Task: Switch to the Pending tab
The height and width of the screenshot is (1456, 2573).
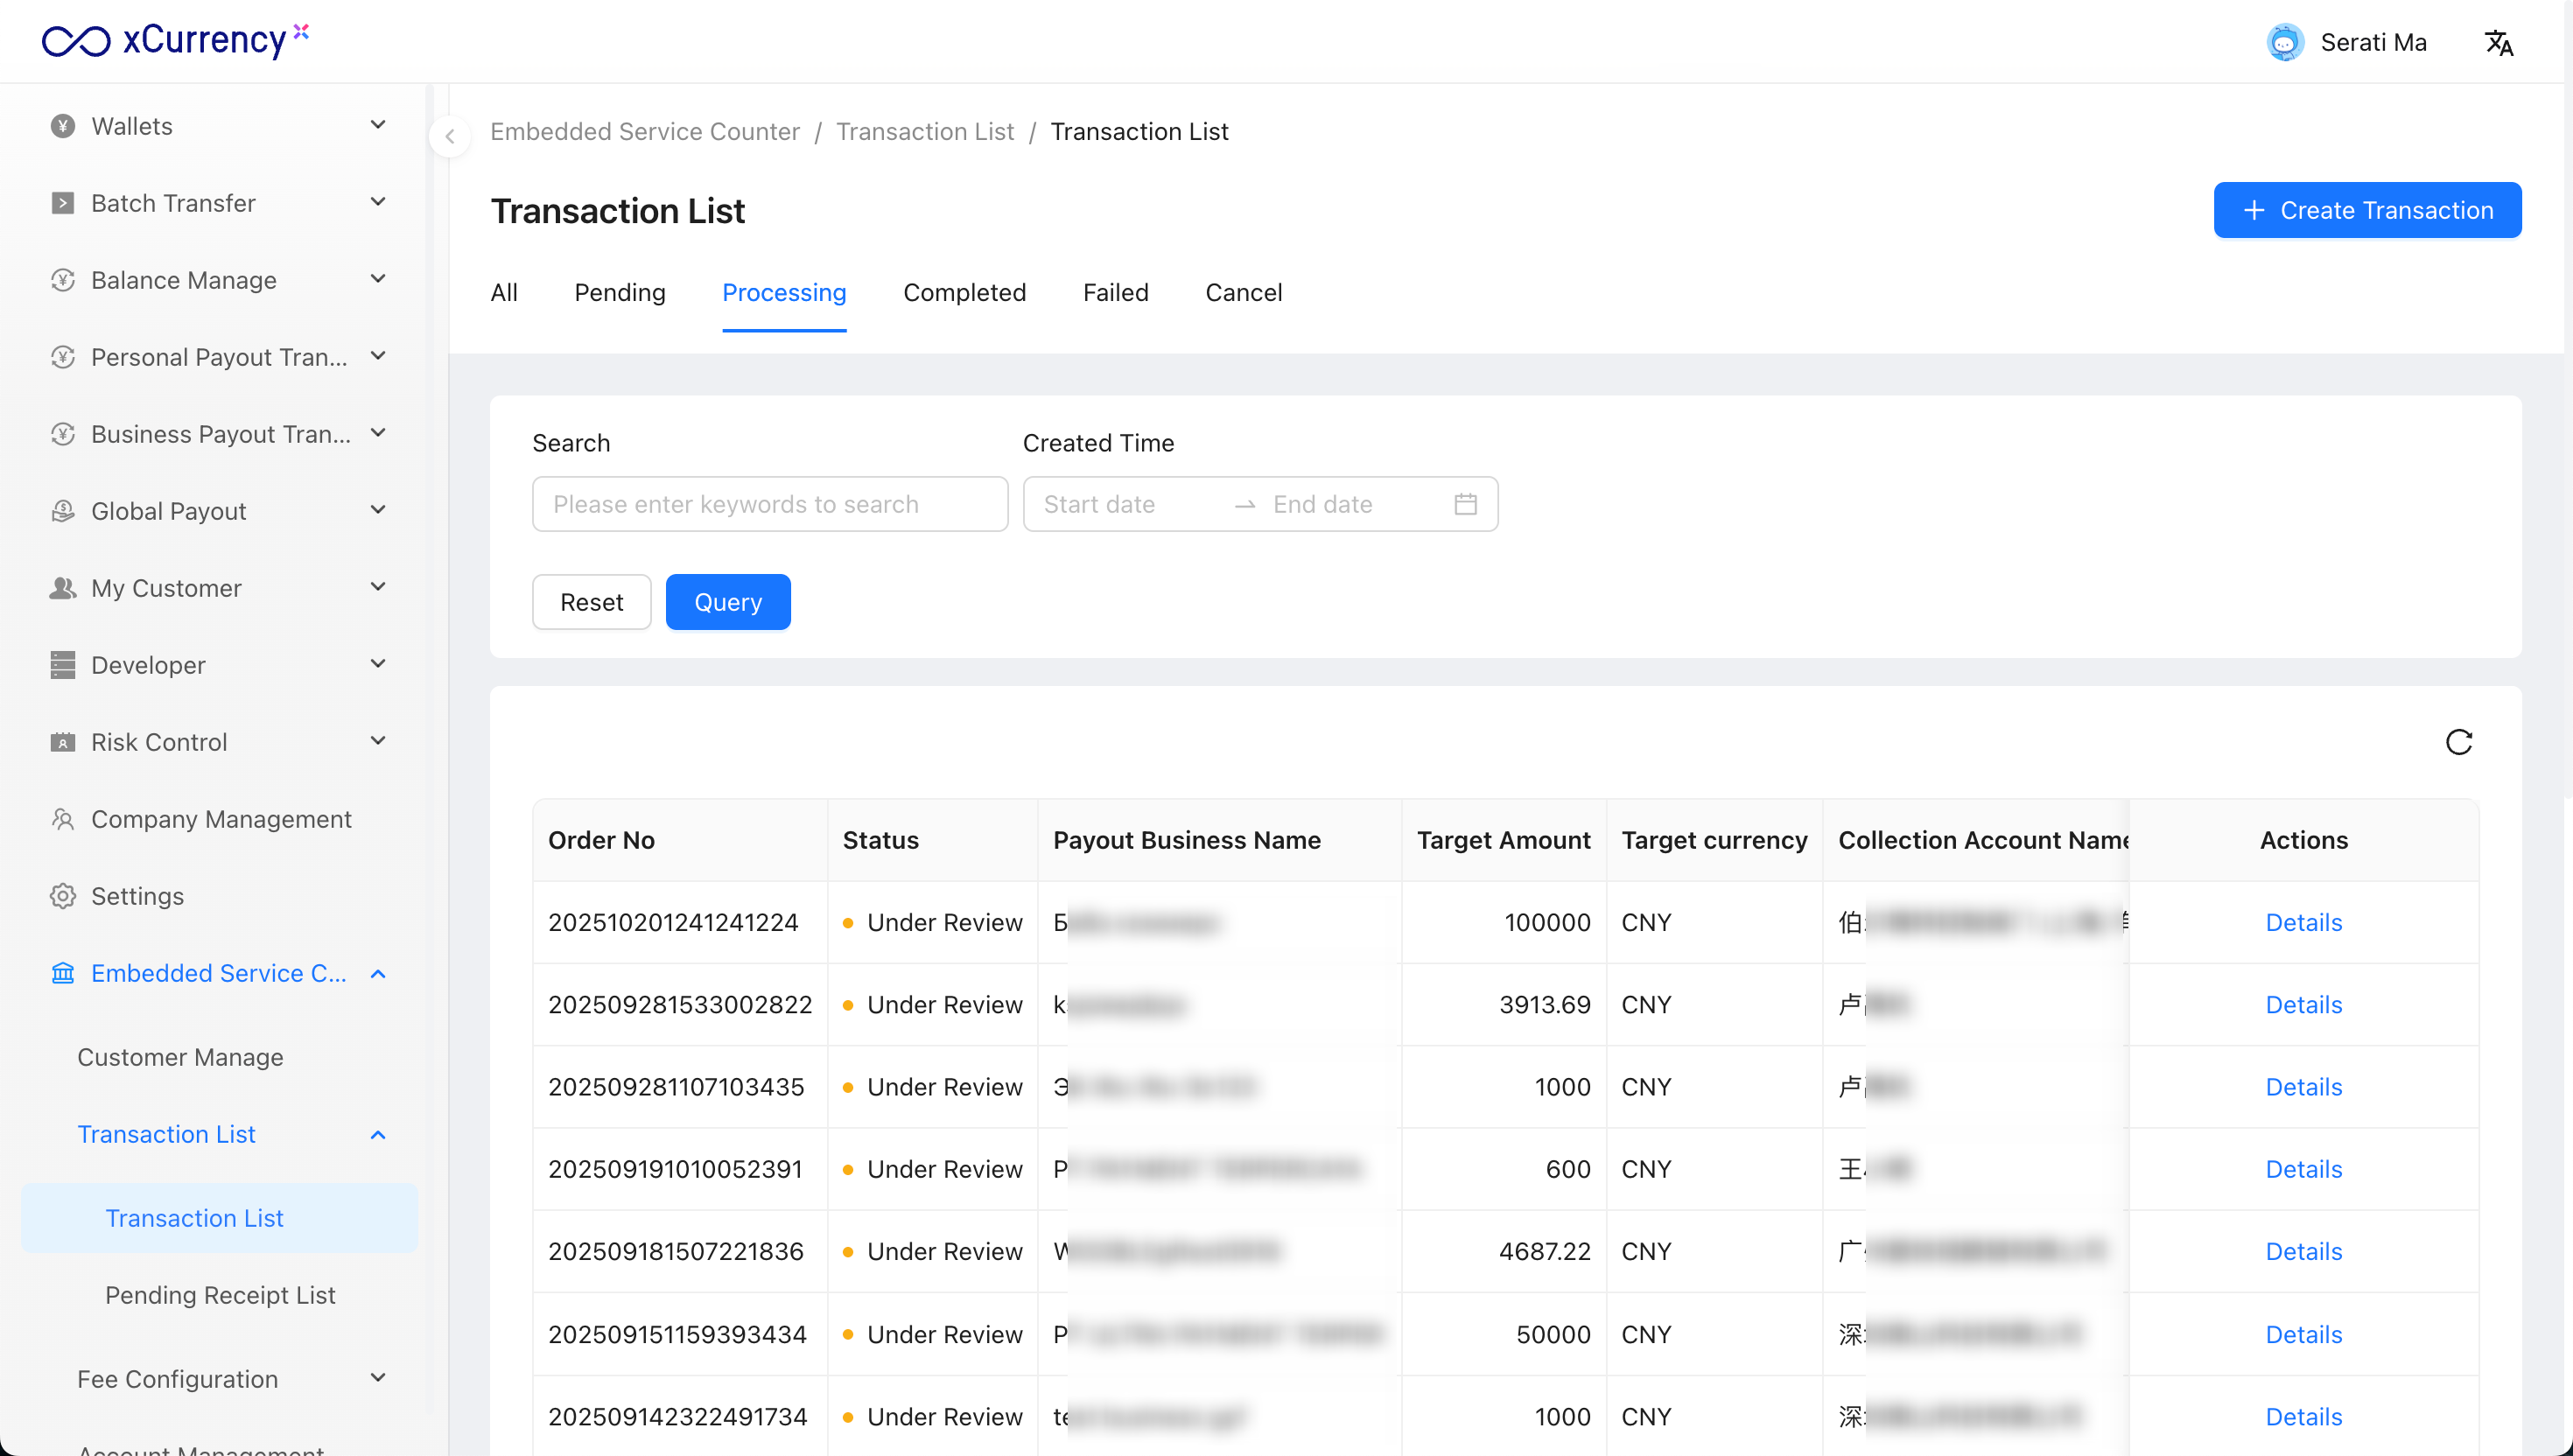Action: [x=619, y=293]
